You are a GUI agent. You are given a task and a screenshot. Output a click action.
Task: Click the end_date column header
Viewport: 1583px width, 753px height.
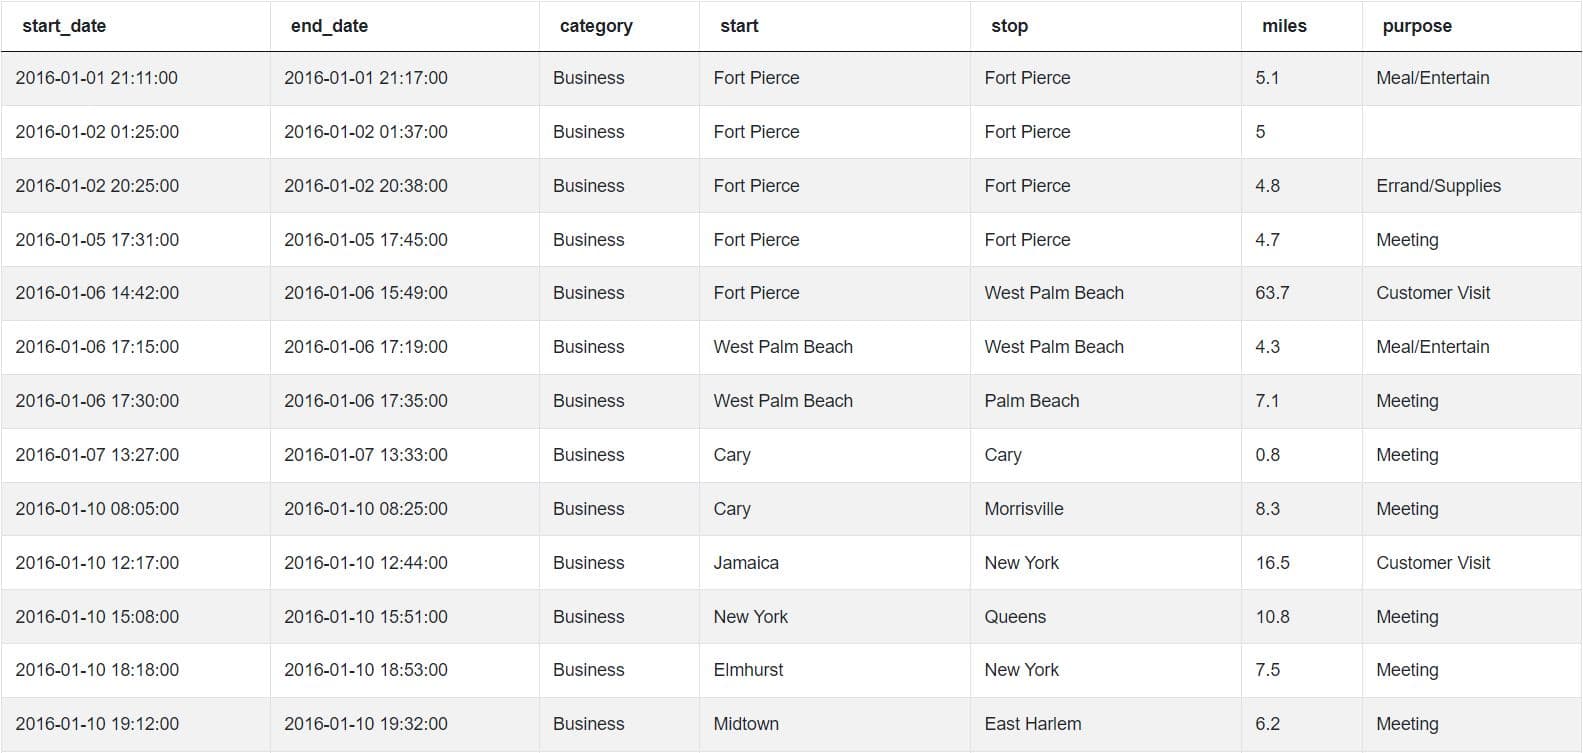tap(329, 26)
